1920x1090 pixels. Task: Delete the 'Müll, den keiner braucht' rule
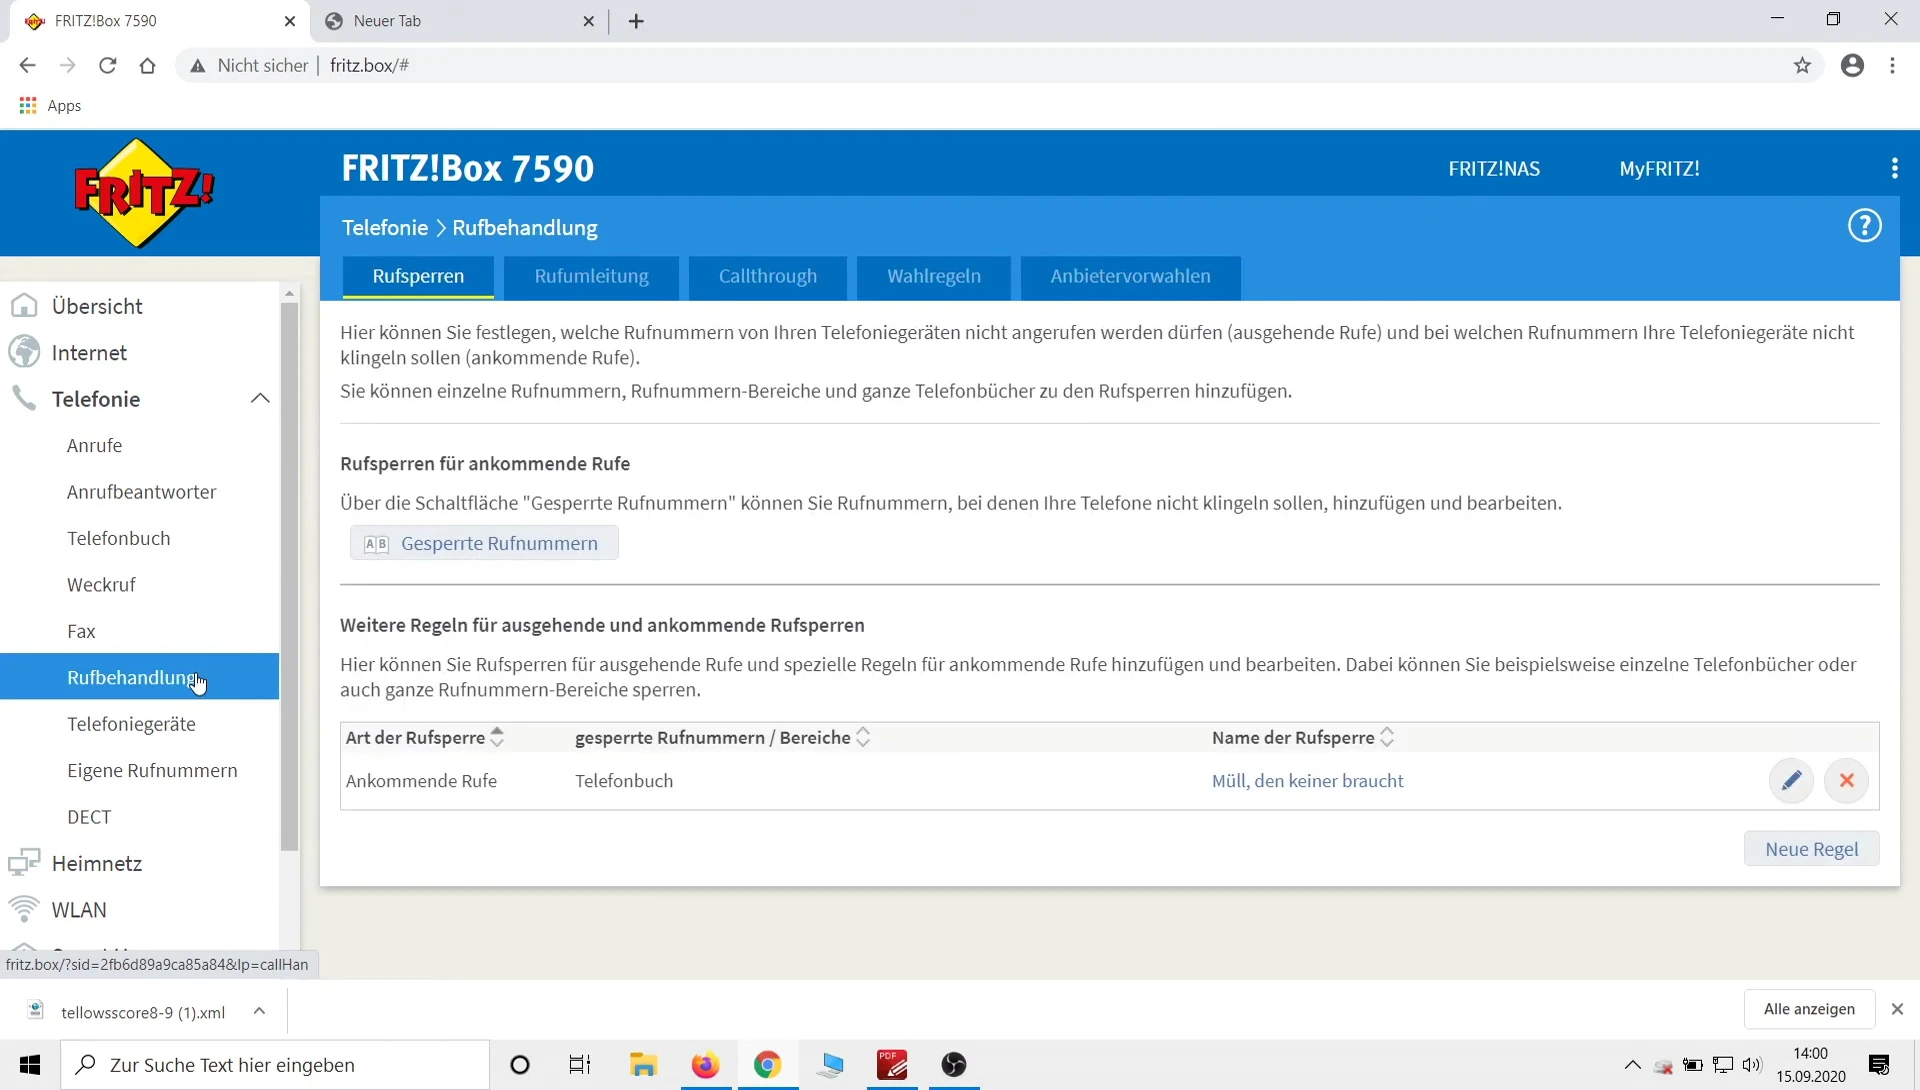click(x=1847, y=781)
